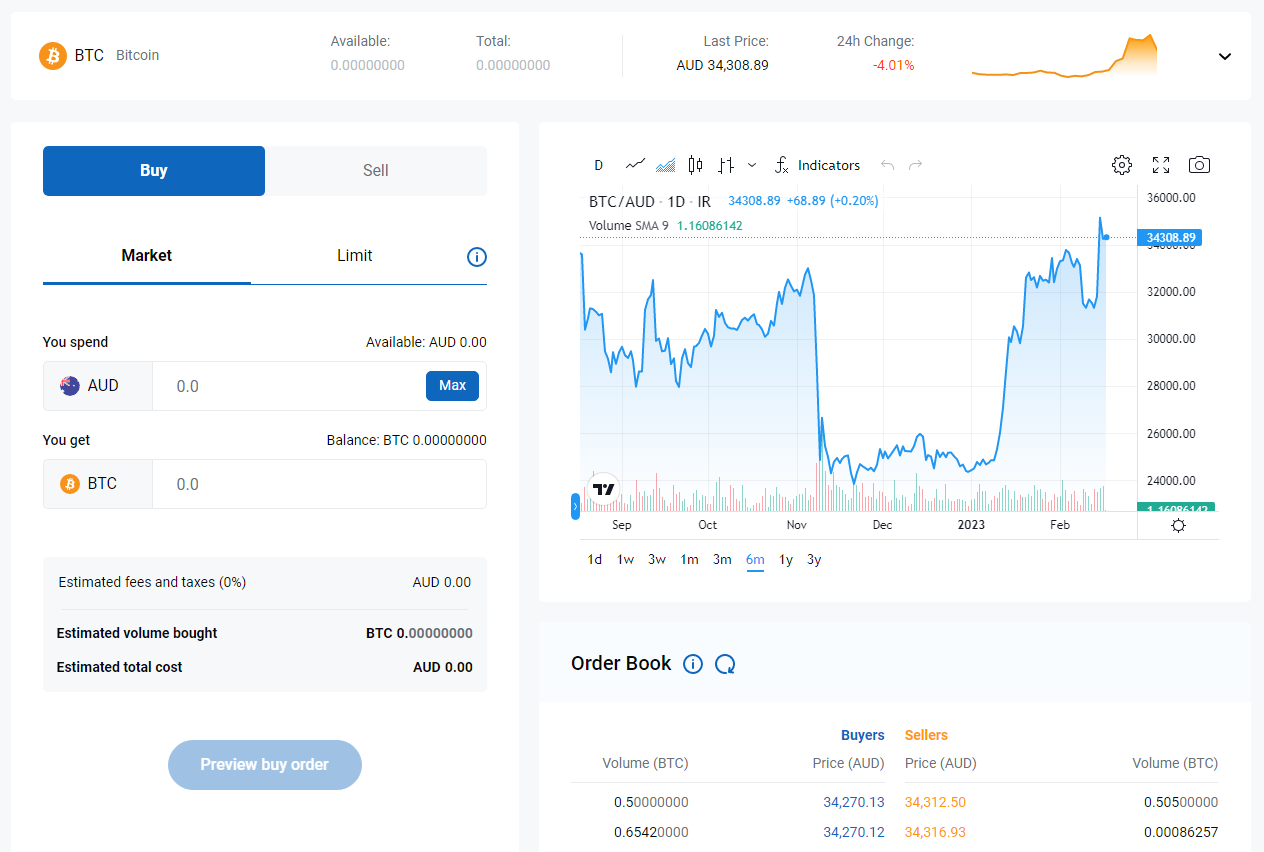
Task: Expand the BTC header chevron
Action: coord(1225,56)
